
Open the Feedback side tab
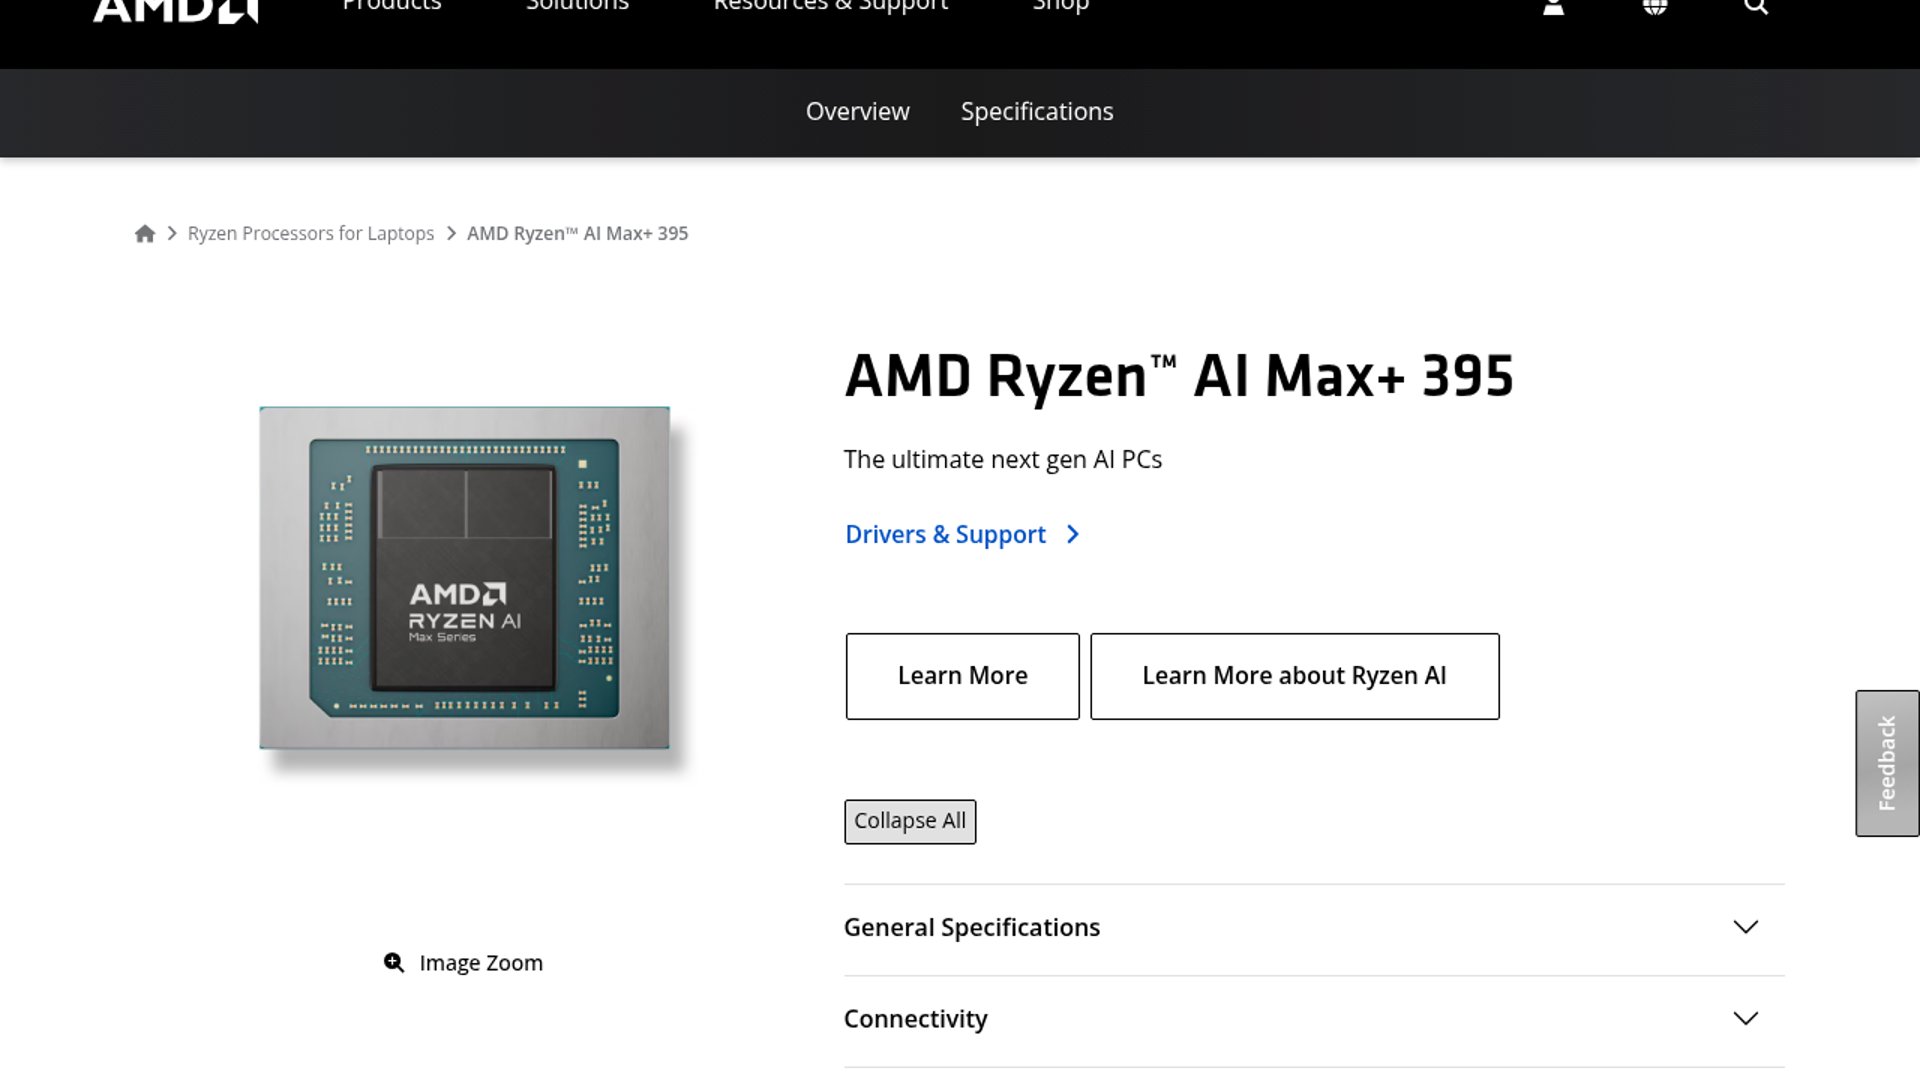point(1886,763)
